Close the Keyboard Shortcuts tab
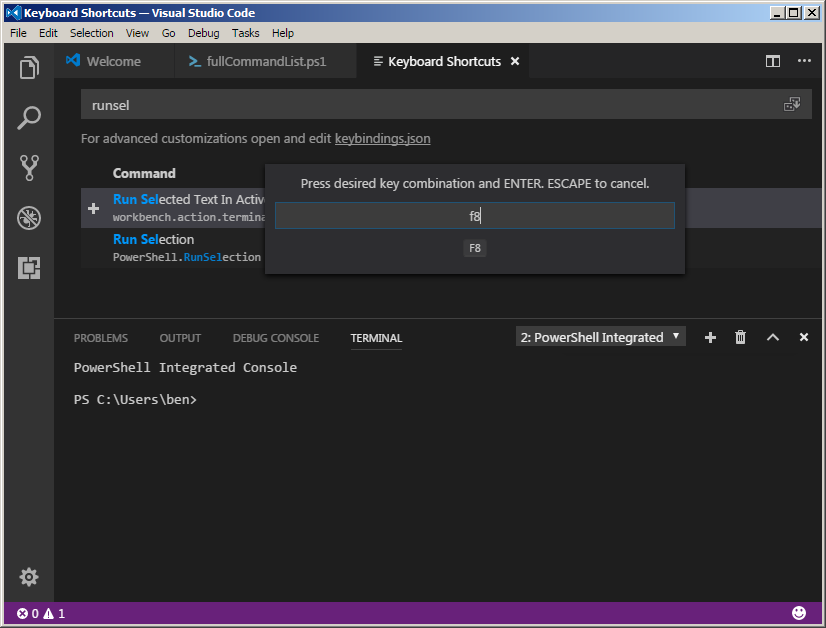This screenshot has width=826, height=628. click(x=515, y=61)
